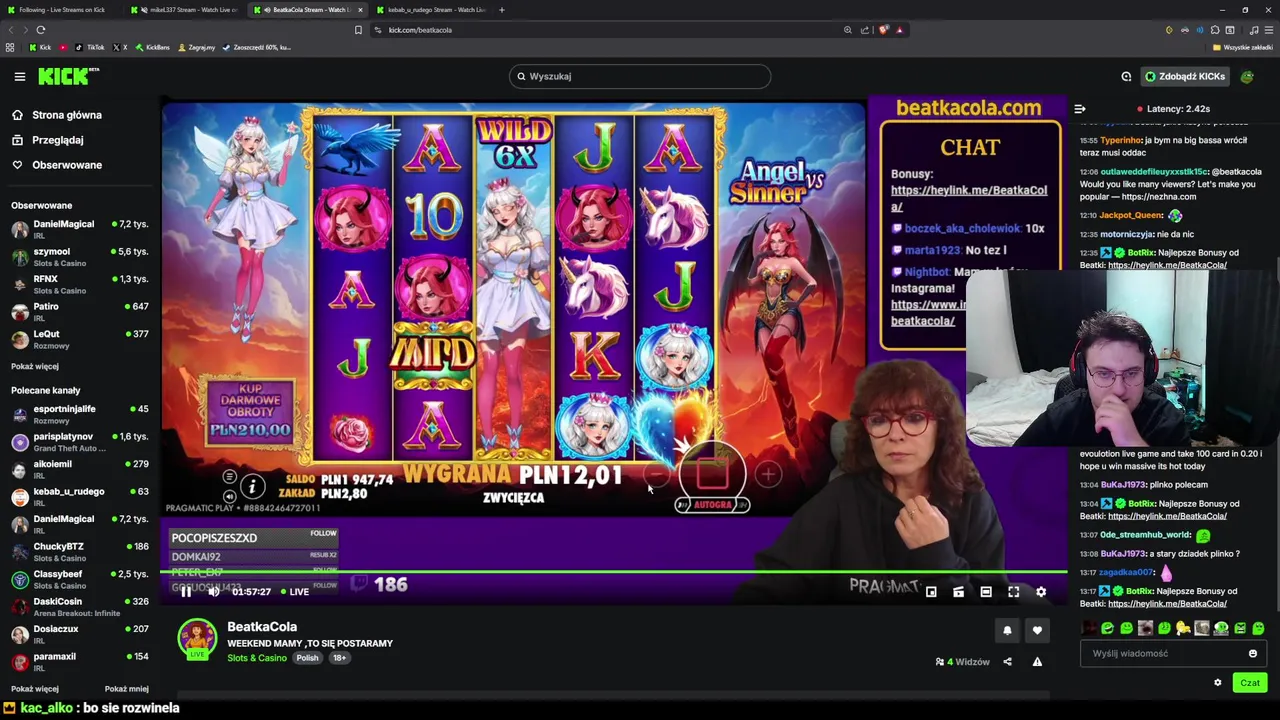1280x720 pixels.
Task: Open a new browser tab
Action: point(502,10)
